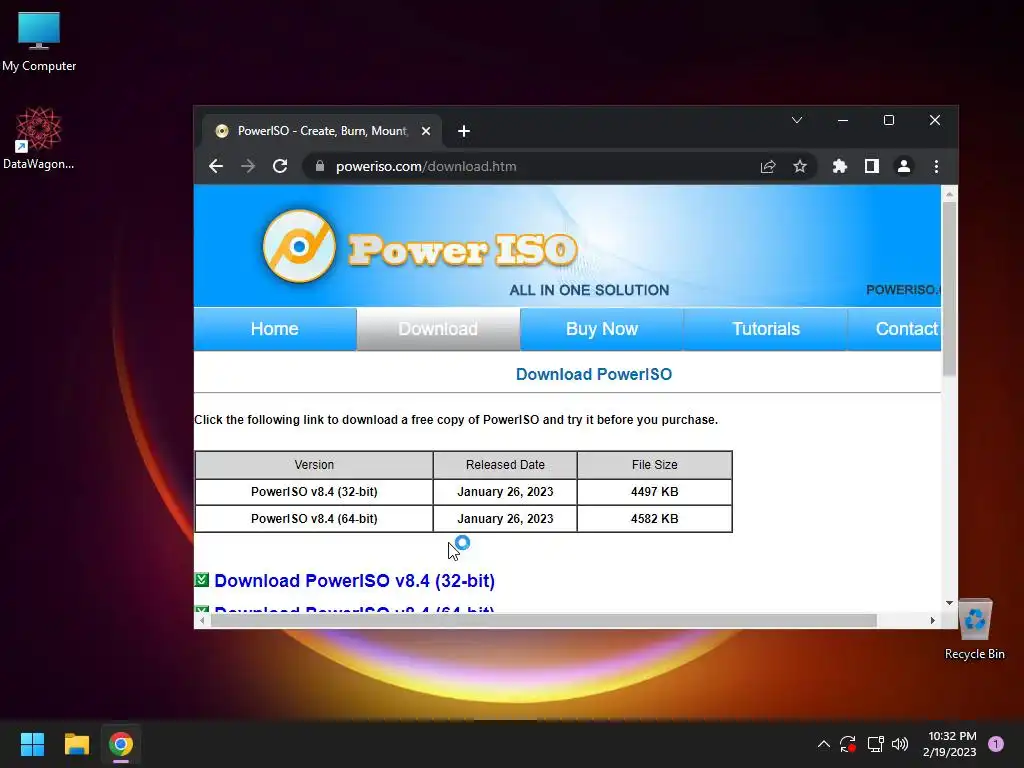Show hidden tray icons chevron

pos(824,744)
